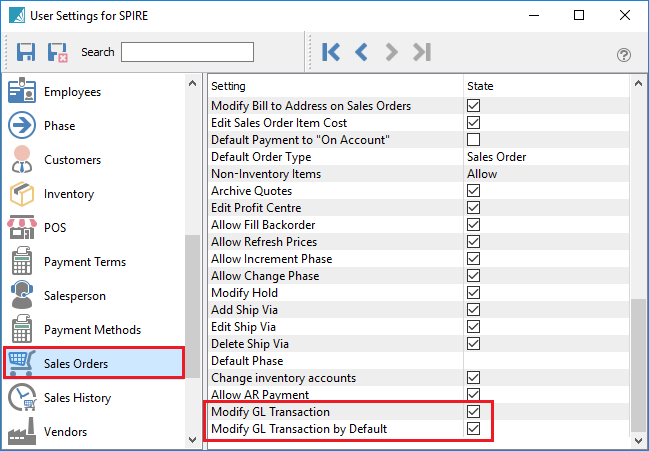The width and height of the screenshot is (649, 451).
Task: Open the help question mark icon
Action: (x=624, y=55)
